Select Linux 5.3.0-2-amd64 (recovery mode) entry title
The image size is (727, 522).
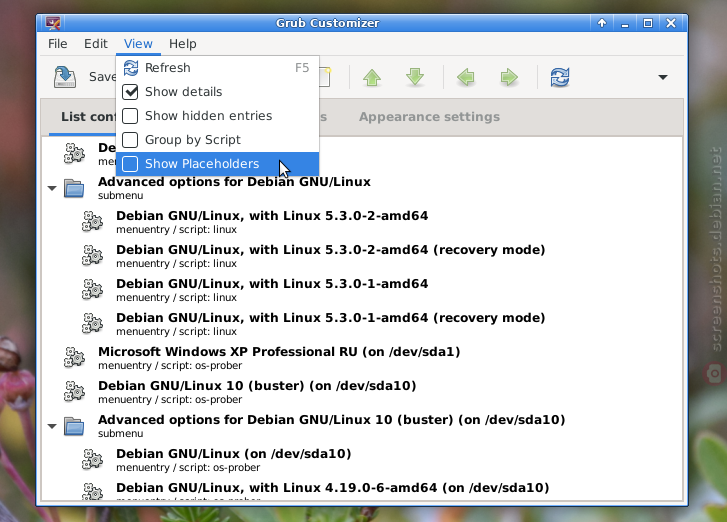pyautogui.click(x=331, y=249)
